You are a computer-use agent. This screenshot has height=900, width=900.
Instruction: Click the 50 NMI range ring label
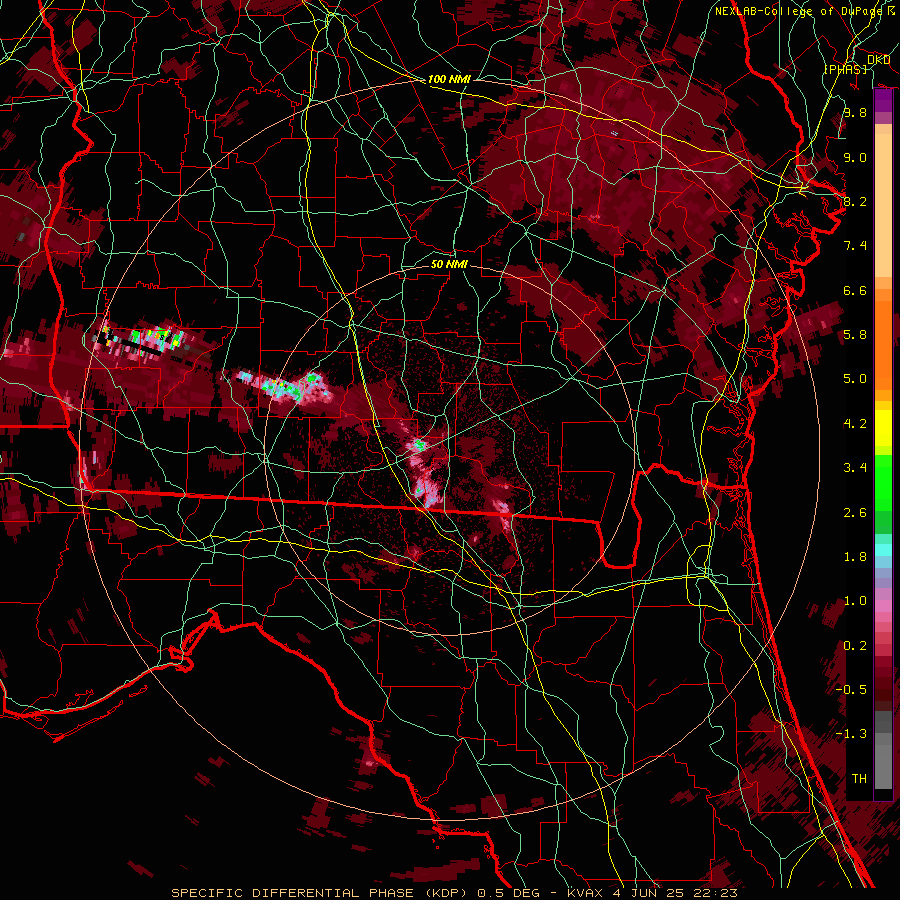(x=449, y=264)
